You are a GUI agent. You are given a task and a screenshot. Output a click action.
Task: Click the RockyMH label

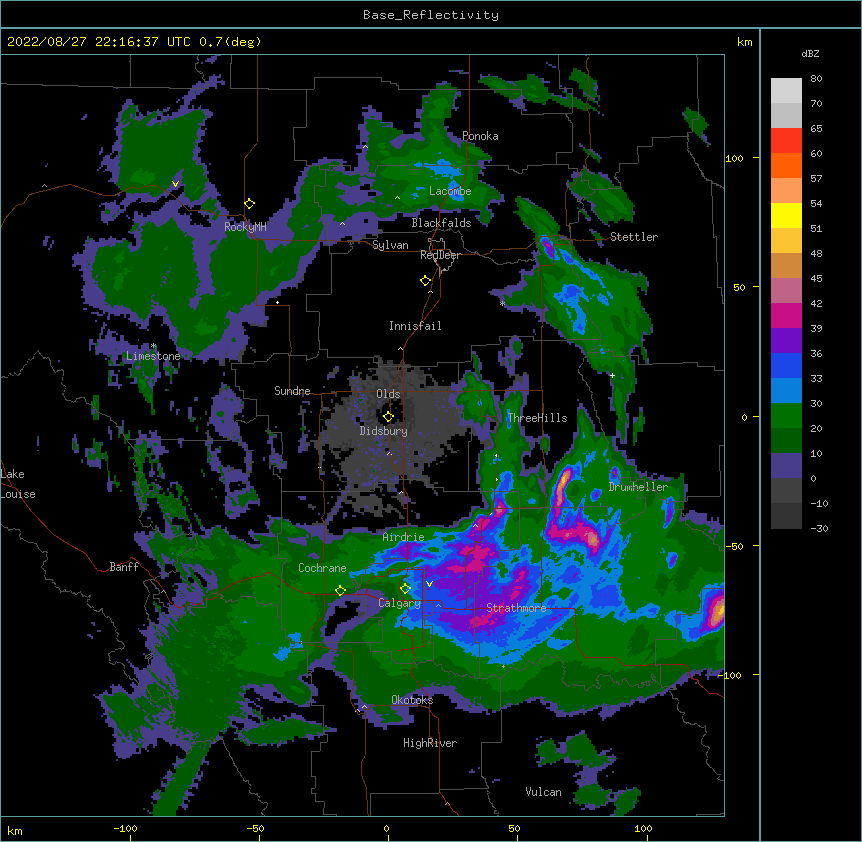coord(245,227)
